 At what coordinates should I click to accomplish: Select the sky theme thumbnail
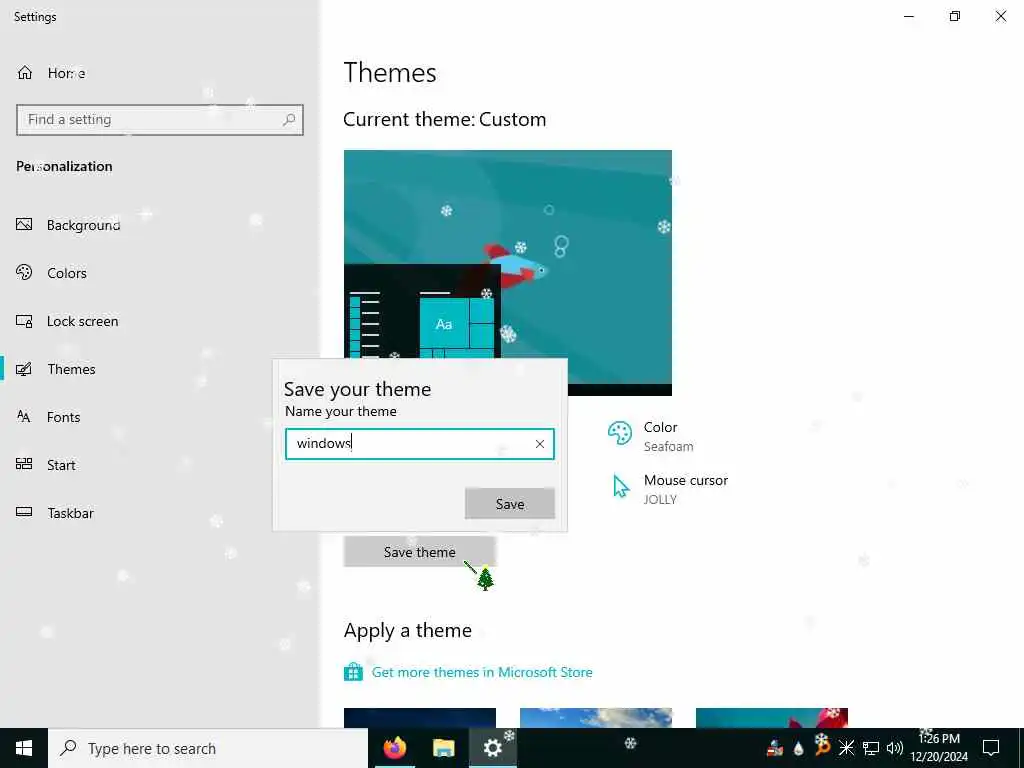(596, 718)
